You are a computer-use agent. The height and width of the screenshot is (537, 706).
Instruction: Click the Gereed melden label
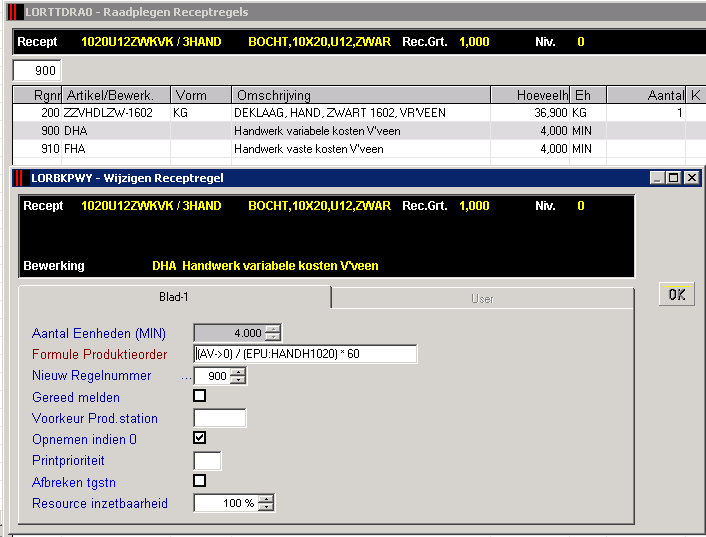pyautogui.click(x=76, y=397)
